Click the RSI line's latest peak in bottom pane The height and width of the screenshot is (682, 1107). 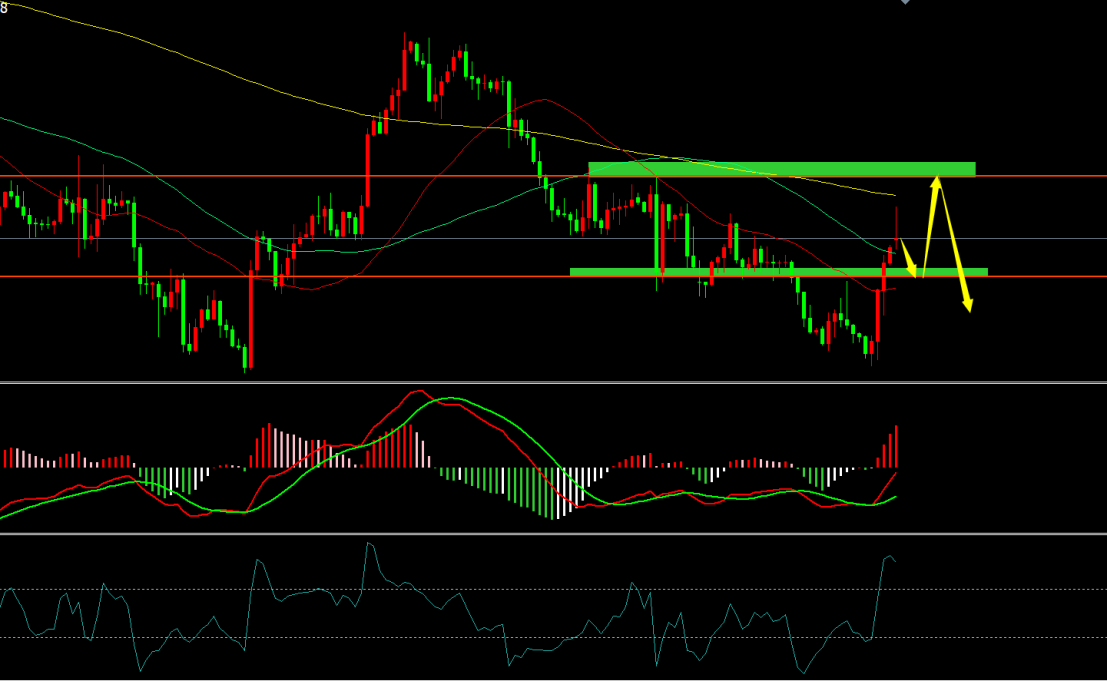(889, 557)
